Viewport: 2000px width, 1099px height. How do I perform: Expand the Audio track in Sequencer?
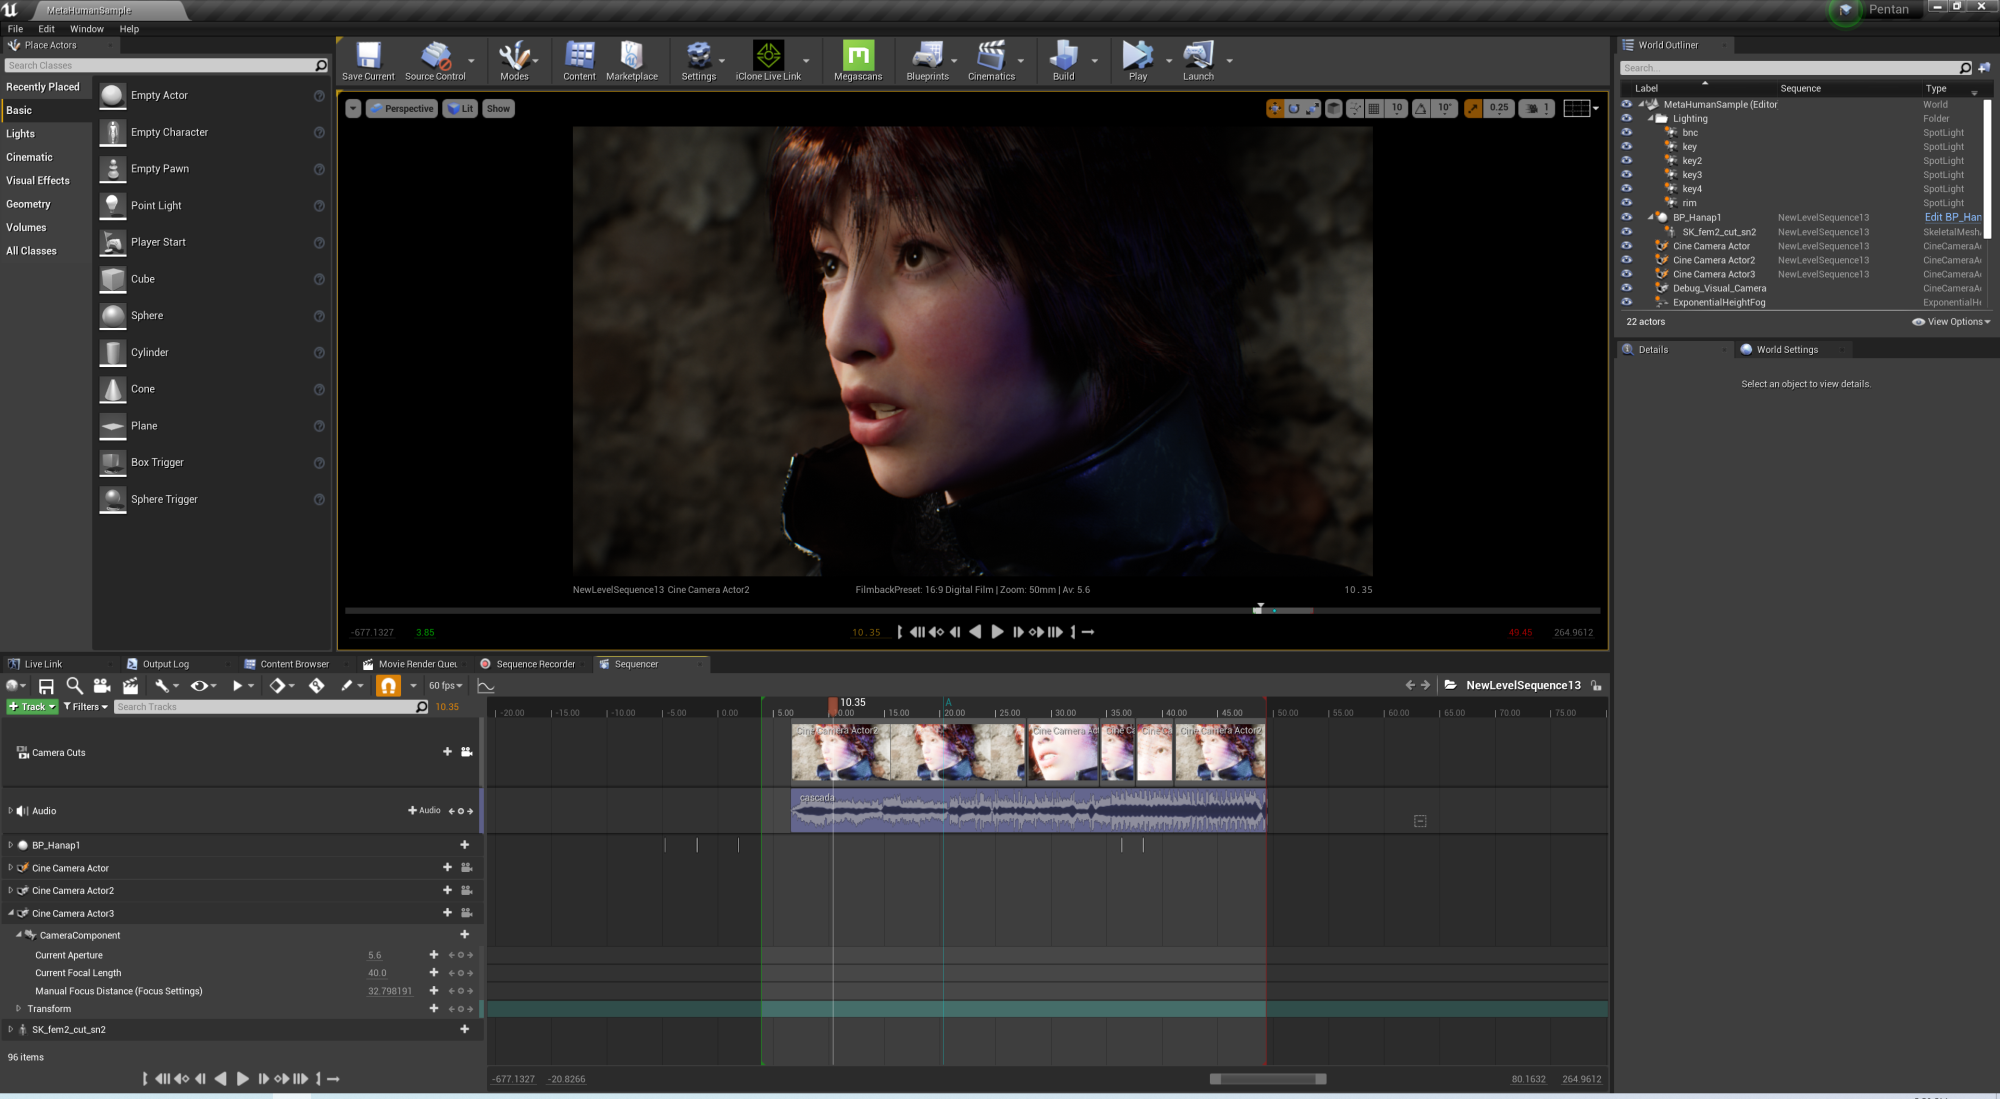10,811
